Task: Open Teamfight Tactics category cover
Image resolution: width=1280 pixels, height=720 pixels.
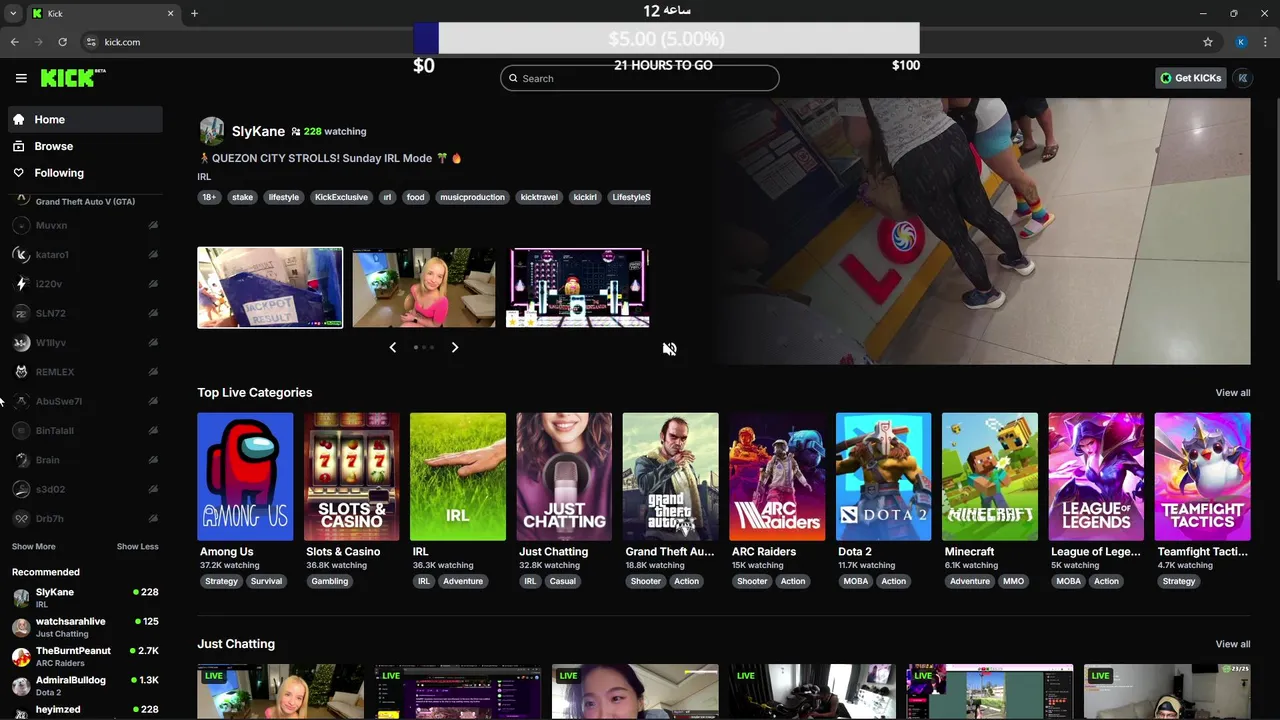Action: [1203, 476]
